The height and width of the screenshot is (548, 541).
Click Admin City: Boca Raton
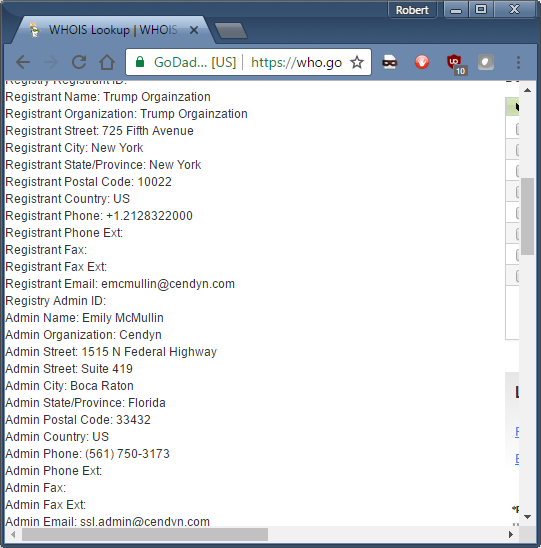[69, 386]
